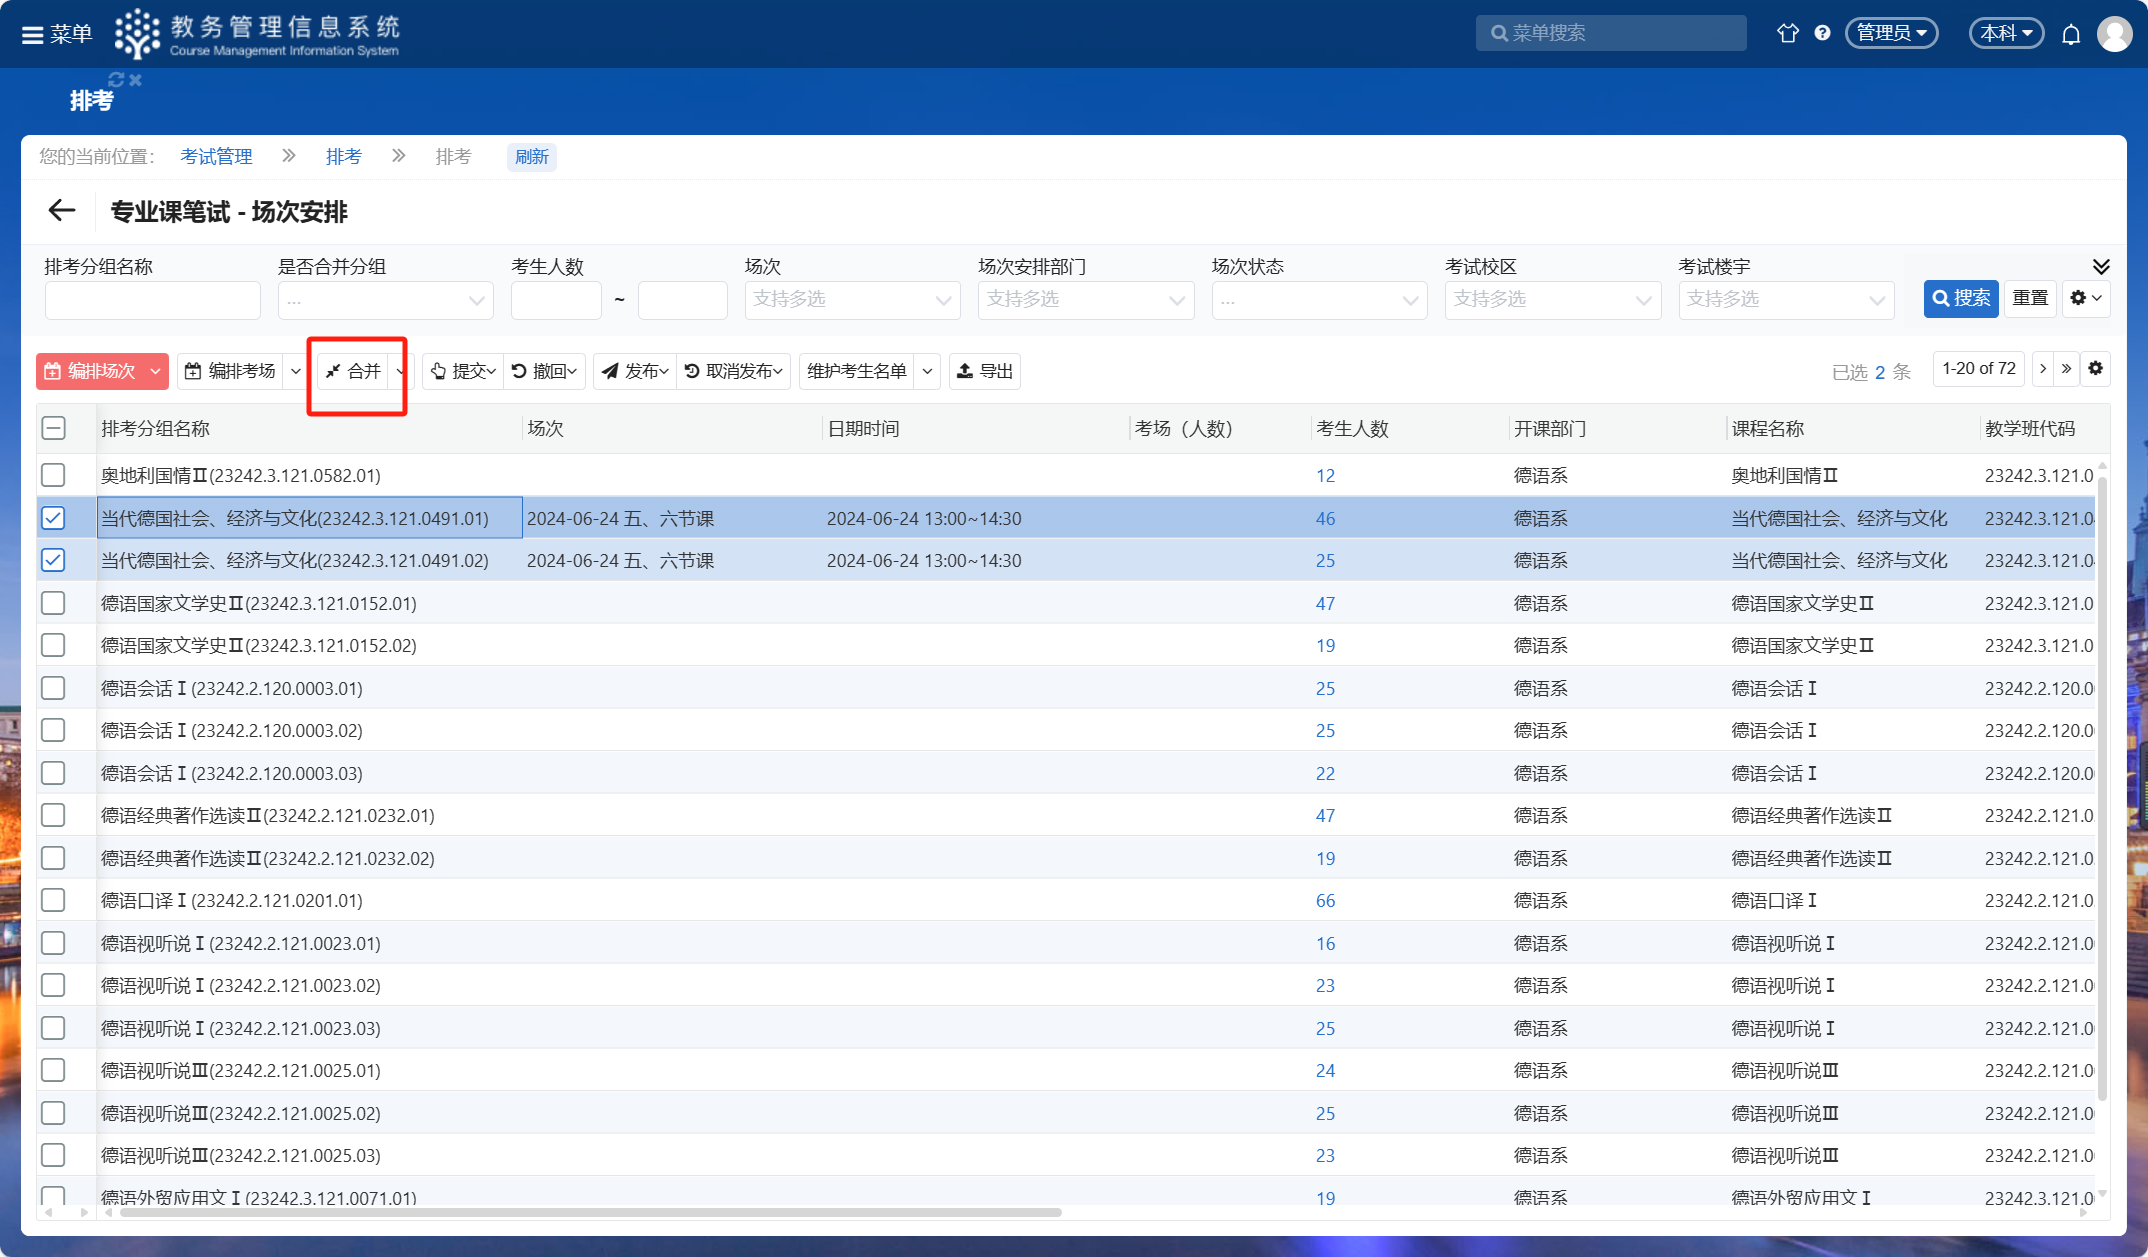Check the 奥地利国情Ⅱ row checkbox
This screenshot has width=2148, height=1257.
tap(54, 475)
